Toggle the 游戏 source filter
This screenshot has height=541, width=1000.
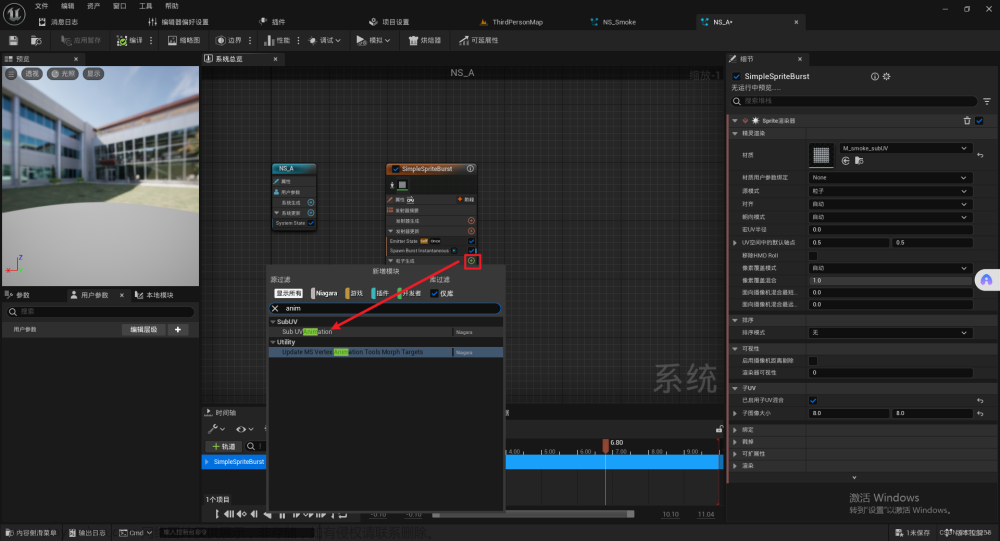(x=355, y=293)
